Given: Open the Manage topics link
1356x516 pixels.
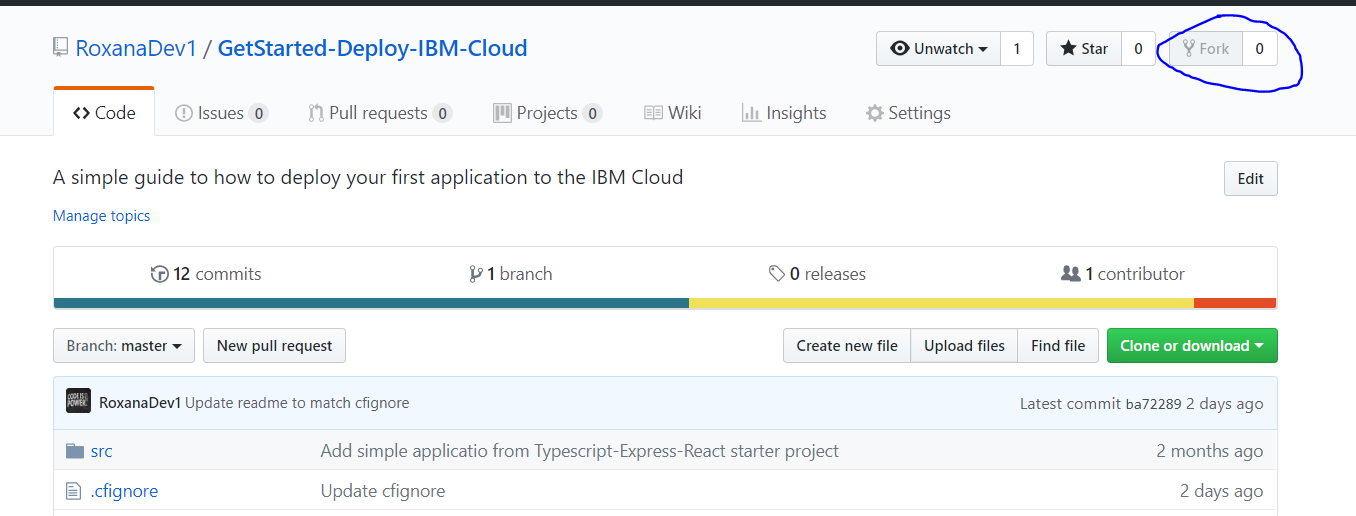Looking at the screenshot, I should click(x=101, y=216).
